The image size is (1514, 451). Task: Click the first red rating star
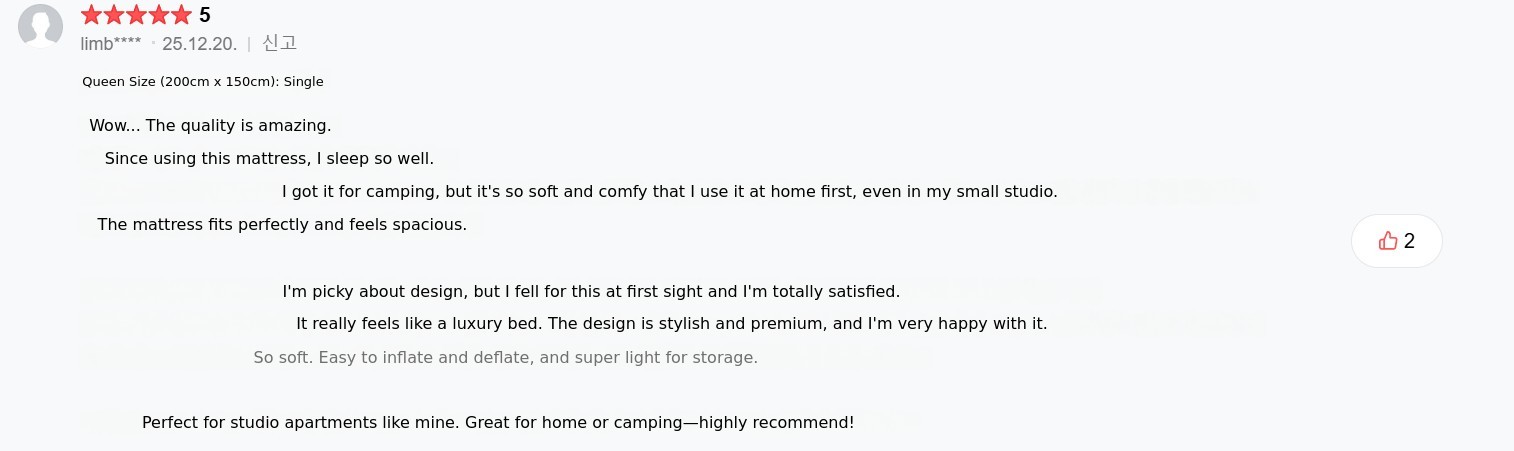[x=91, y=15]
